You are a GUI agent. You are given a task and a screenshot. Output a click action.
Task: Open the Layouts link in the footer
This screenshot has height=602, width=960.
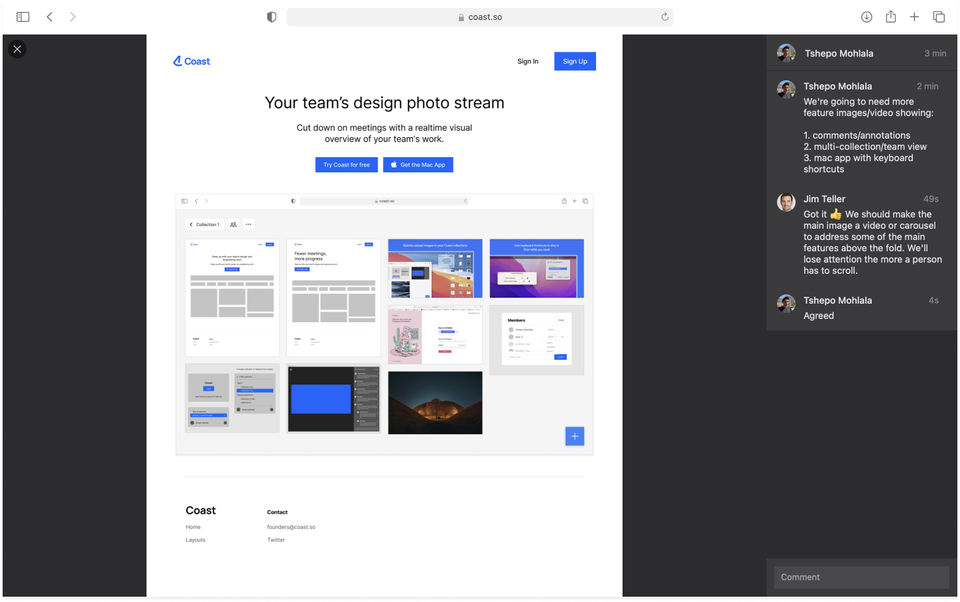click(x=195, y=540)
